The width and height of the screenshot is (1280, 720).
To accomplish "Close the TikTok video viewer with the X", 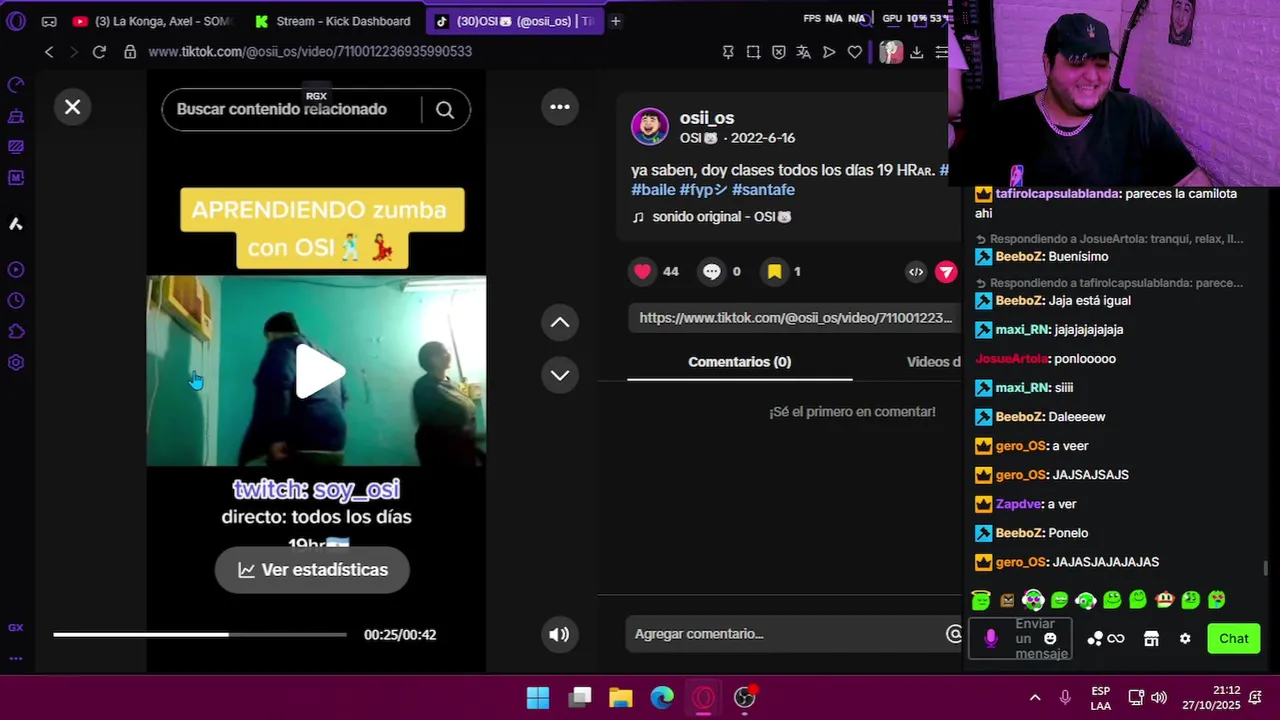I will [72, 107].
